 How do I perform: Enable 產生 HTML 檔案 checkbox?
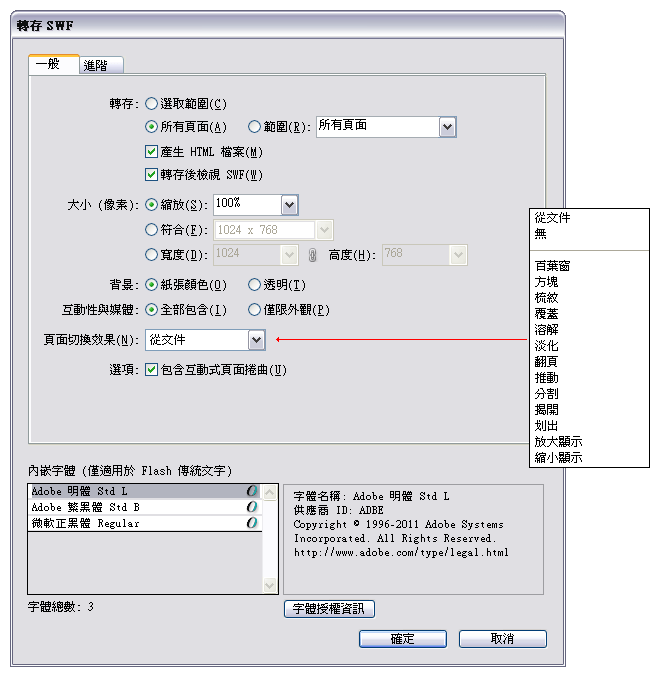(x=151, y=152)
